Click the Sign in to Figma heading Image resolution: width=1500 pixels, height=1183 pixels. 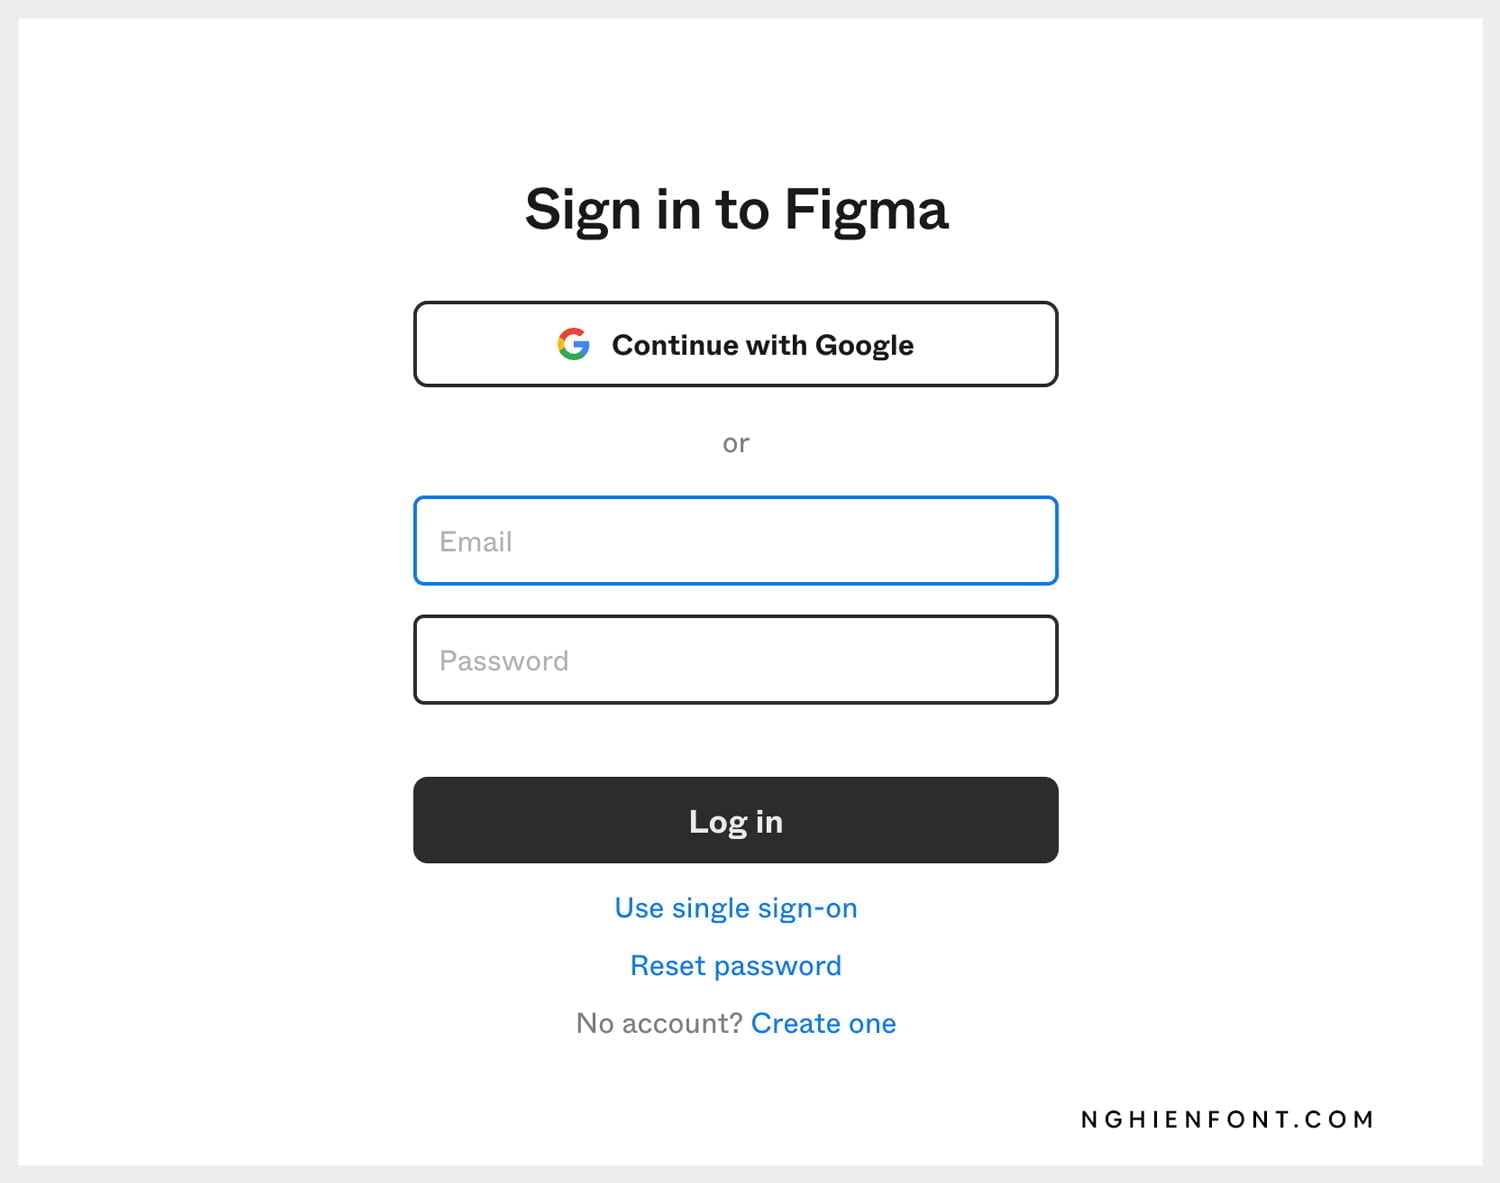coord(736,210)
